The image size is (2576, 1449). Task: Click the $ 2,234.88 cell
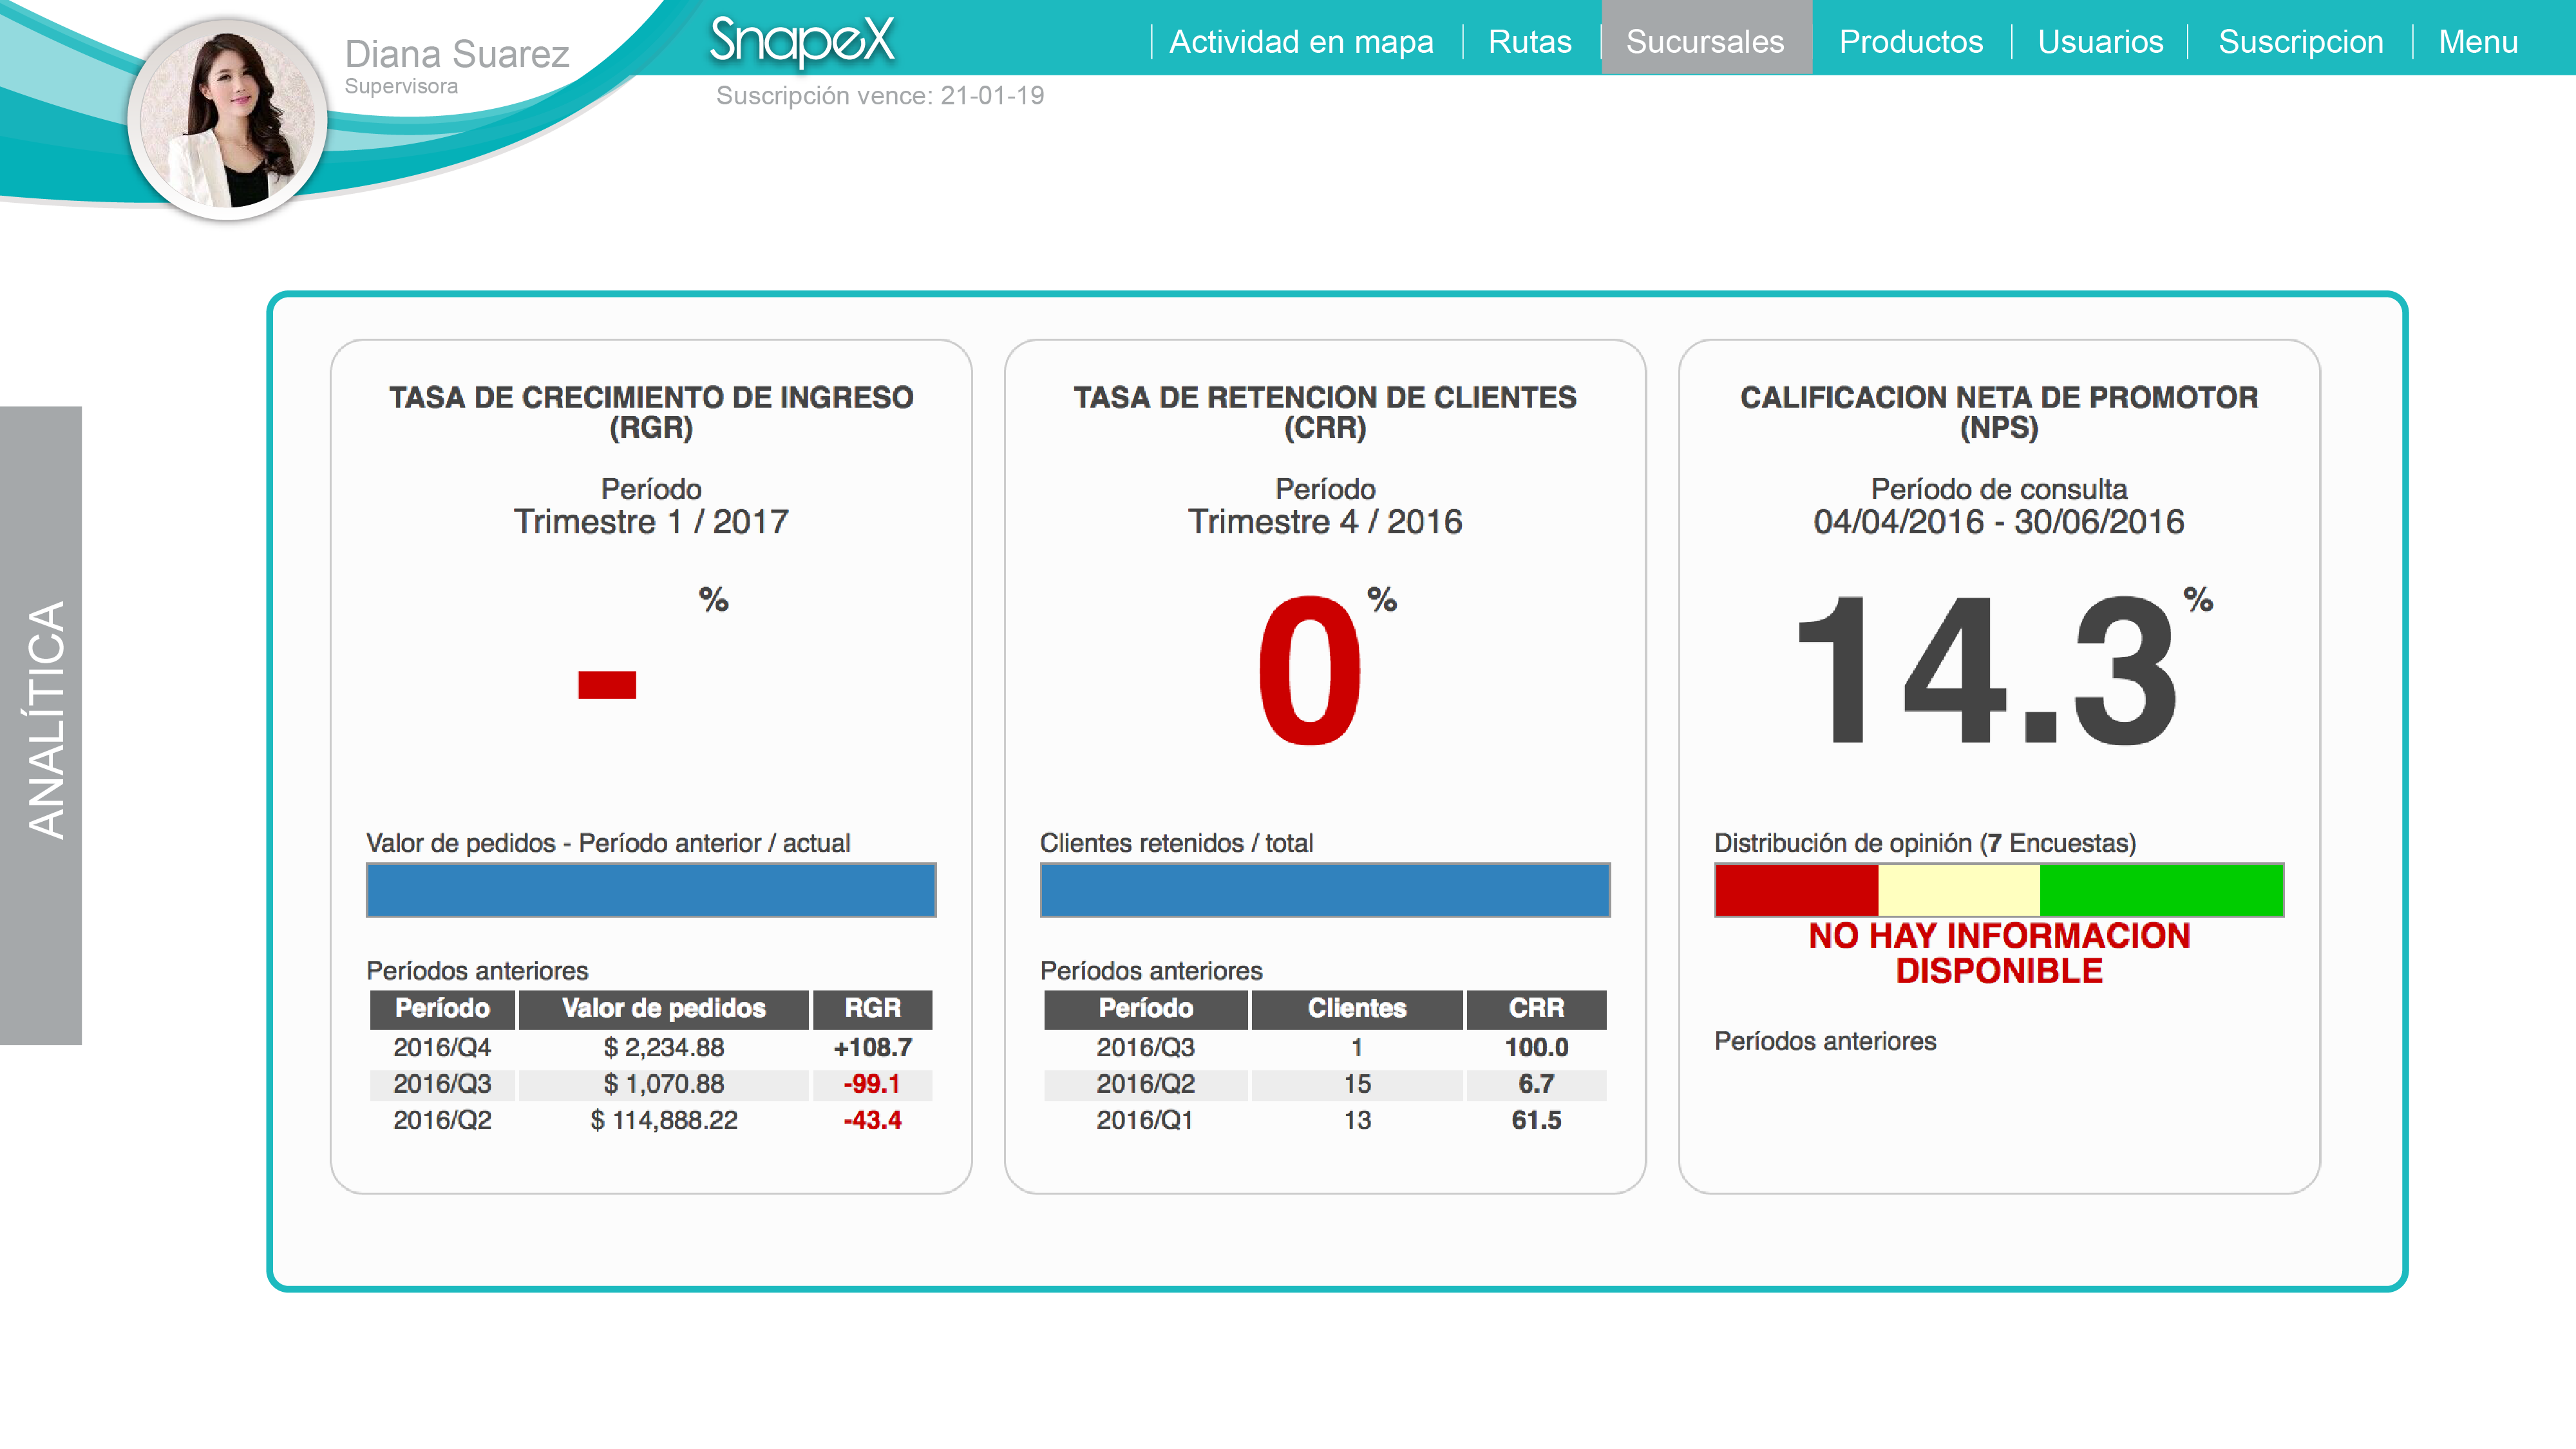click(x=663, y=1047)
